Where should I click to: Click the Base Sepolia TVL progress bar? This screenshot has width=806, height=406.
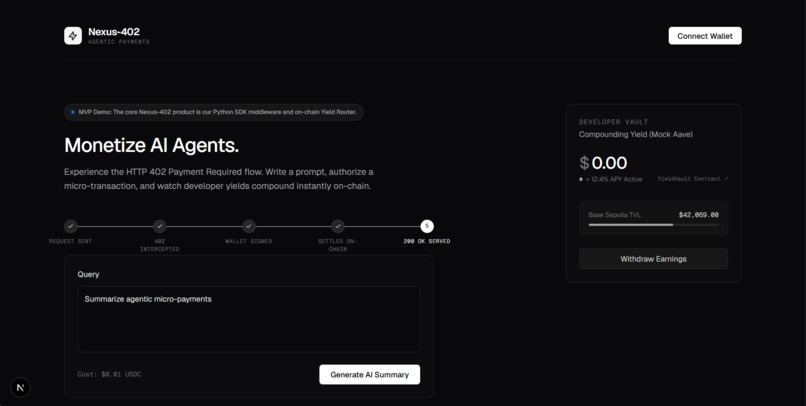point(653,225)
